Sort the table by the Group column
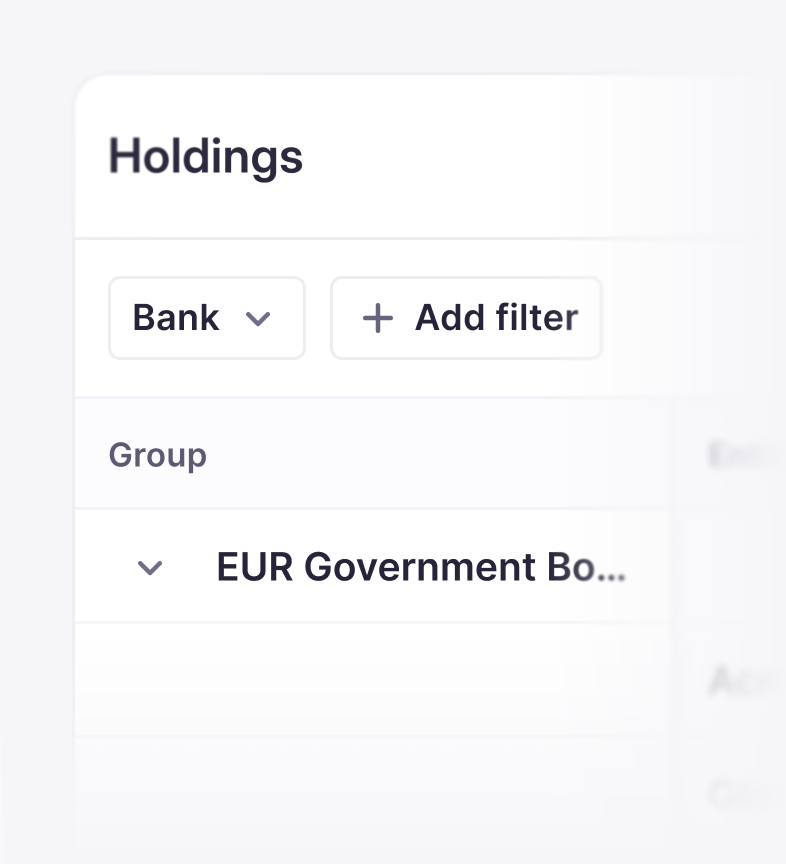Image resolution: width=786 pixels, height=864 pixels. click(x=157, y=455)
